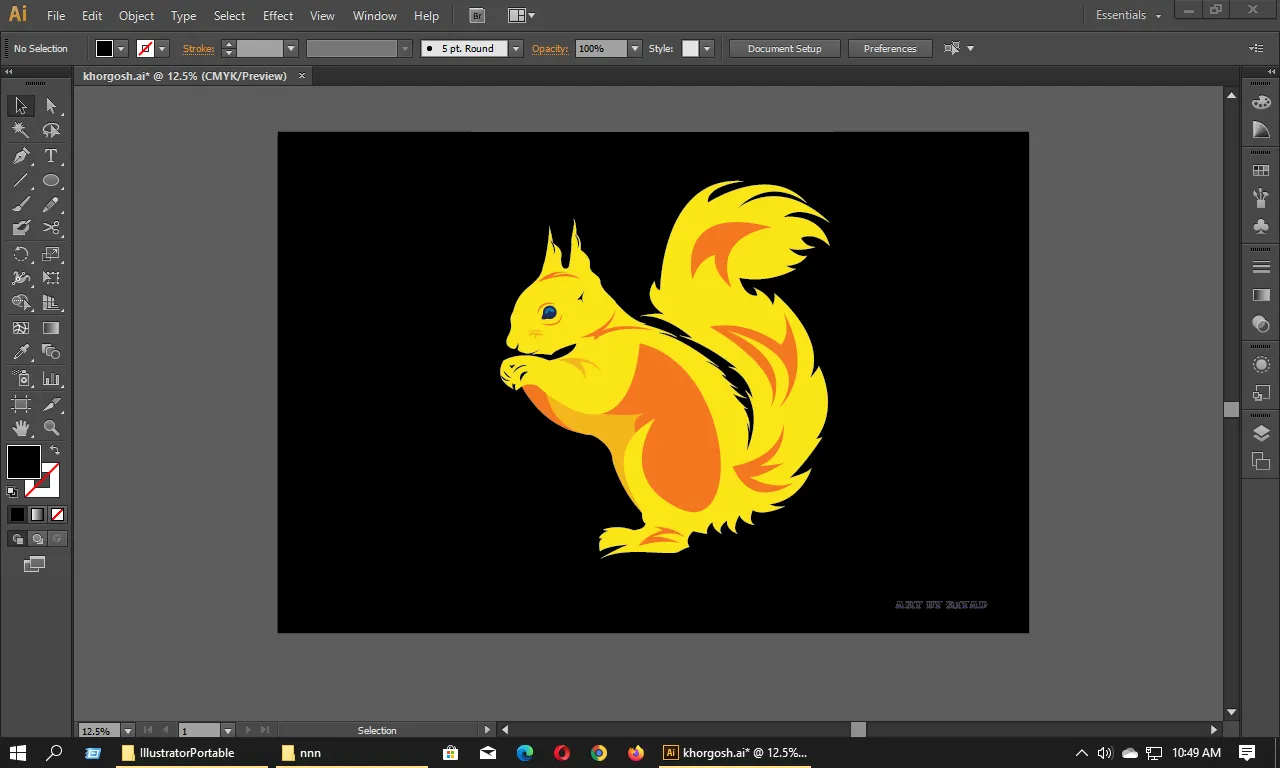The width and height of the screenshot is (1280, 768).
Task: Select the Gradient tool in toolbox
Action: click(51, 328)
